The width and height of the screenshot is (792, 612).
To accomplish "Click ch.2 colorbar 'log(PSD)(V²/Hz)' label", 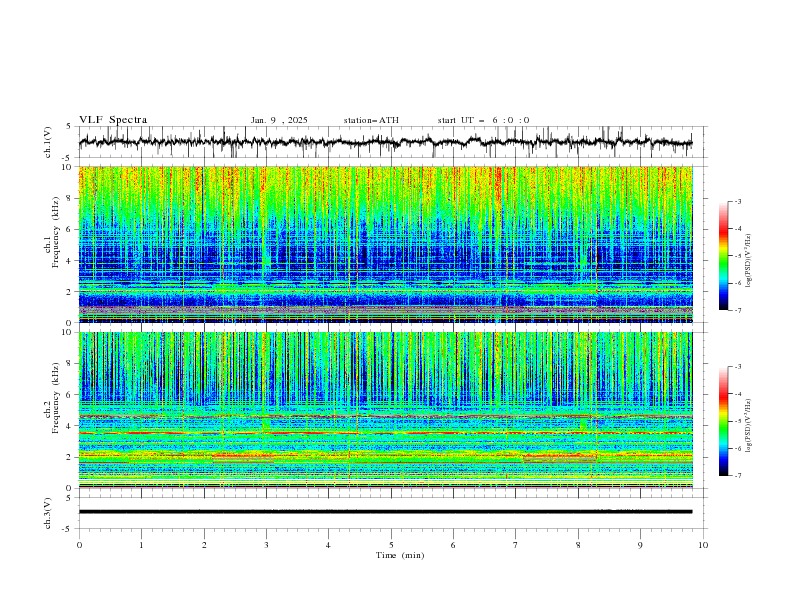I will tap(749, 426).
